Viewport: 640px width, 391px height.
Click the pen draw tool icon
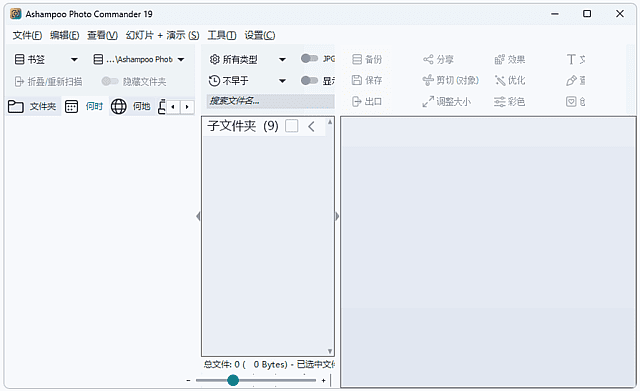tap(571, 80)
